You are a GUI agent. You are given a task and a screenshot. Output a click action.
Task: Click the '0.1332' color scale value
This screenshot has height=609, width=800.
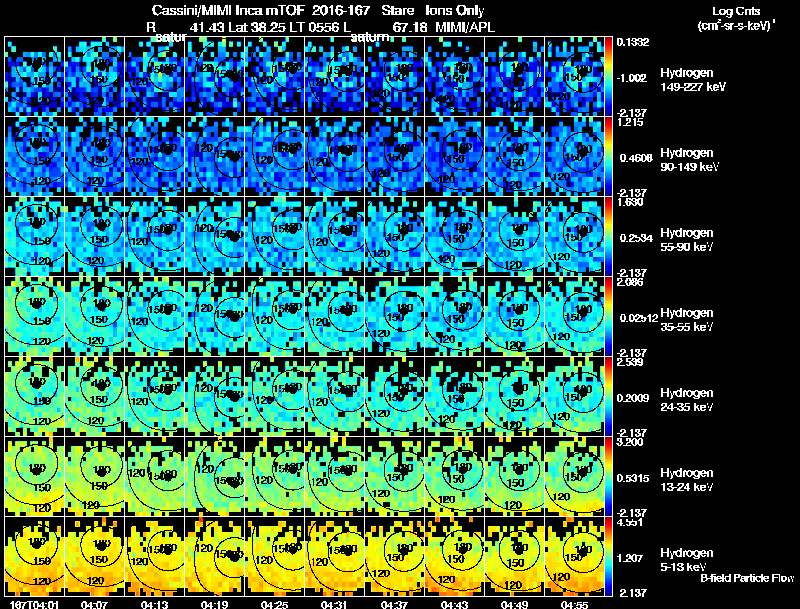point(633,42)
